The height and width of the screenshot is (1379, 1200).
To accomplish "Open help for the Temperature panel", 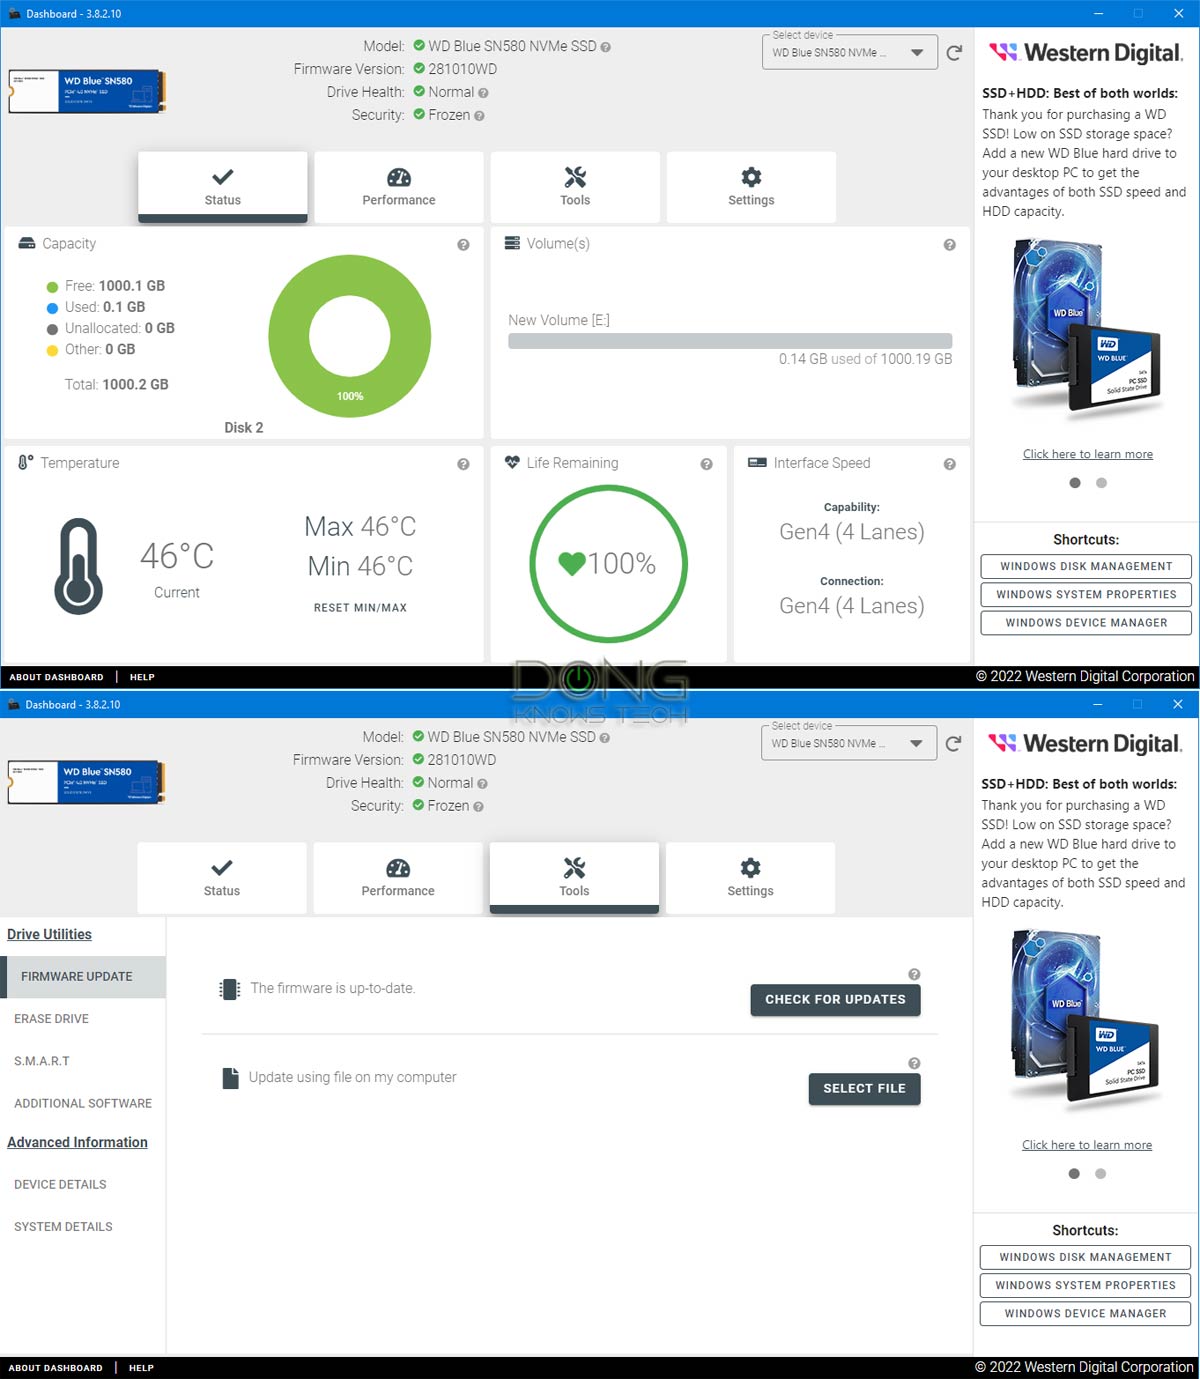I will click(463, 464).
